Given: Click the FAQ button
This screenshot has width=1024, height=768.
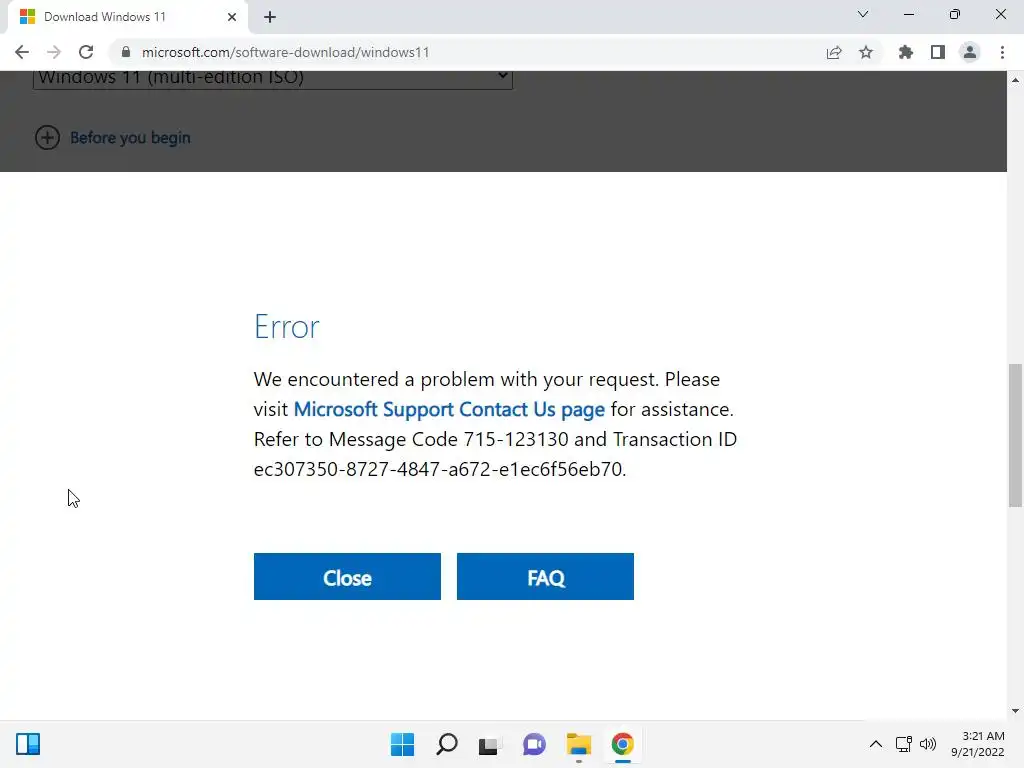Looking at the screenshot, I should tap(545, 577).
